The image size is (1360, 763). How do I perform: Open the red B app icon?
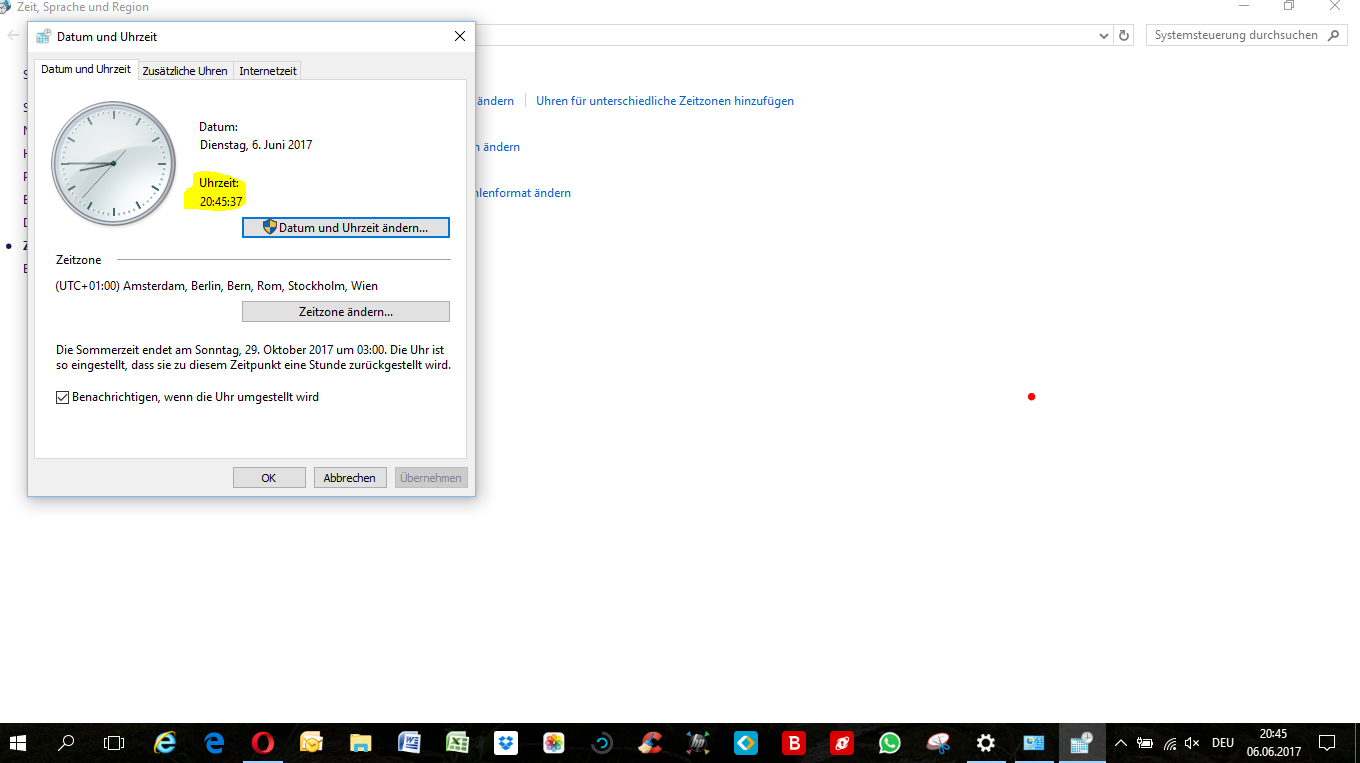(x=794, y=743)
